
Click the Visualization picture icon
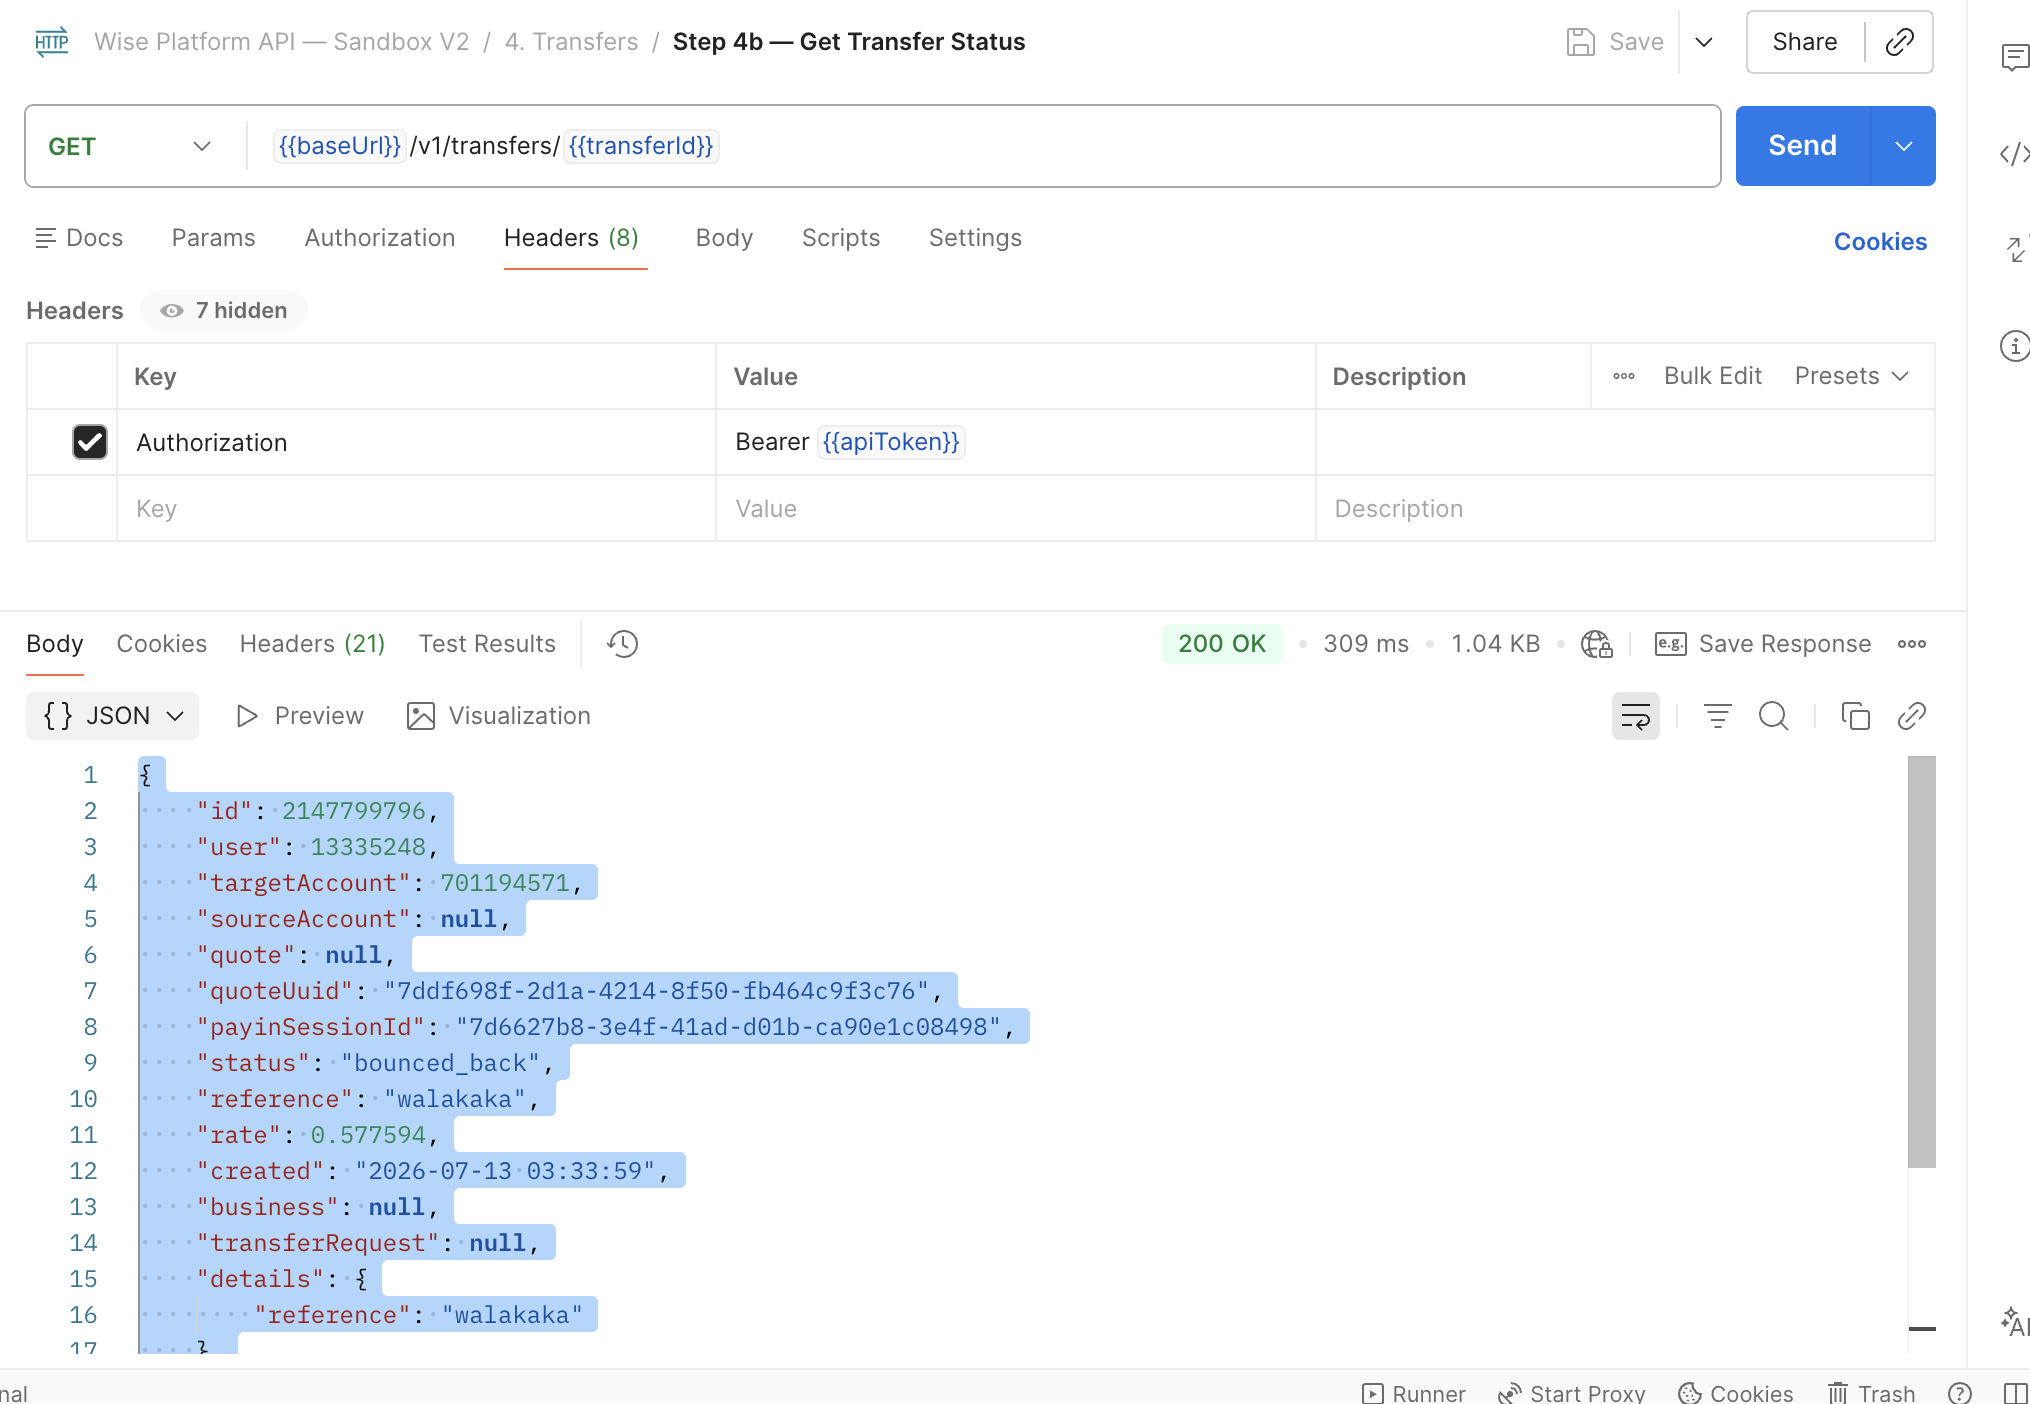[421, 716]
